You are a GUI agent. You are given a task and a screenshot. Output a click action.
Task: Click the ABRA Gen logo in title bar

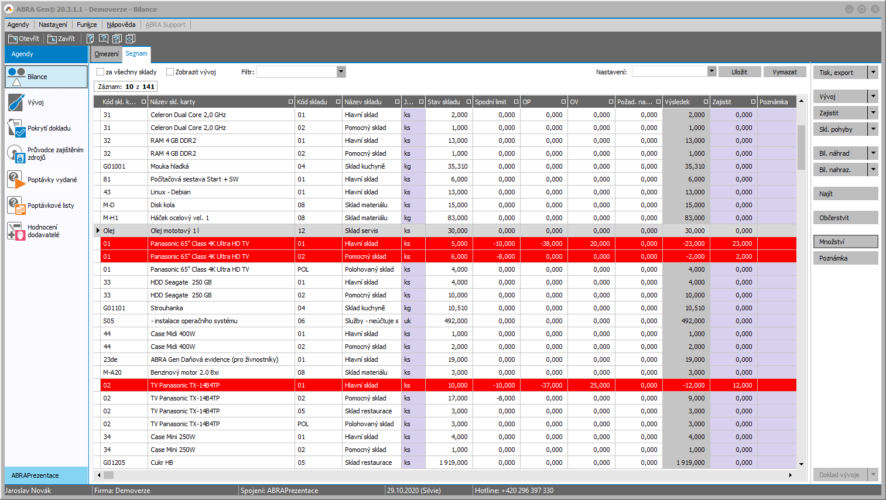[x=8, y=9]
